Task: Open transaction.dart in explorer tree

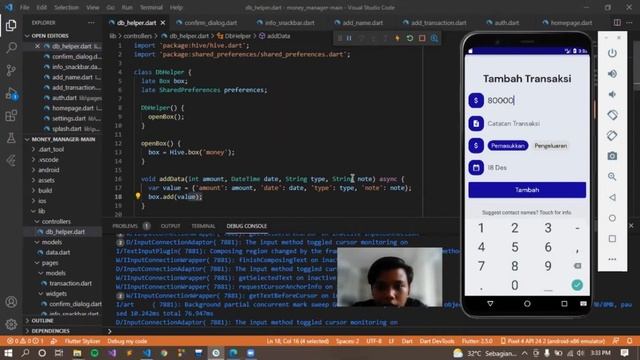Action: coord(70,283)
